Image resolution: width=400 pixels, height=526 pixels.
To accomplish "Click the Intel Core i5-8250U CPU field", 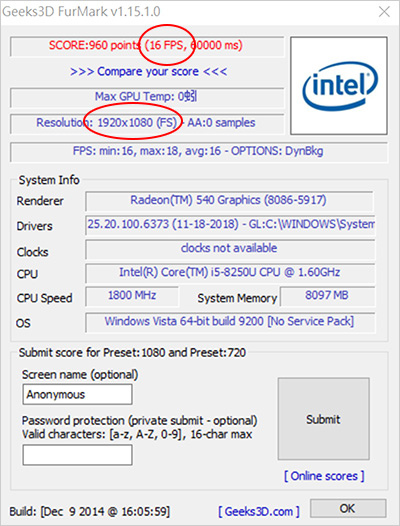I will 230,273.
